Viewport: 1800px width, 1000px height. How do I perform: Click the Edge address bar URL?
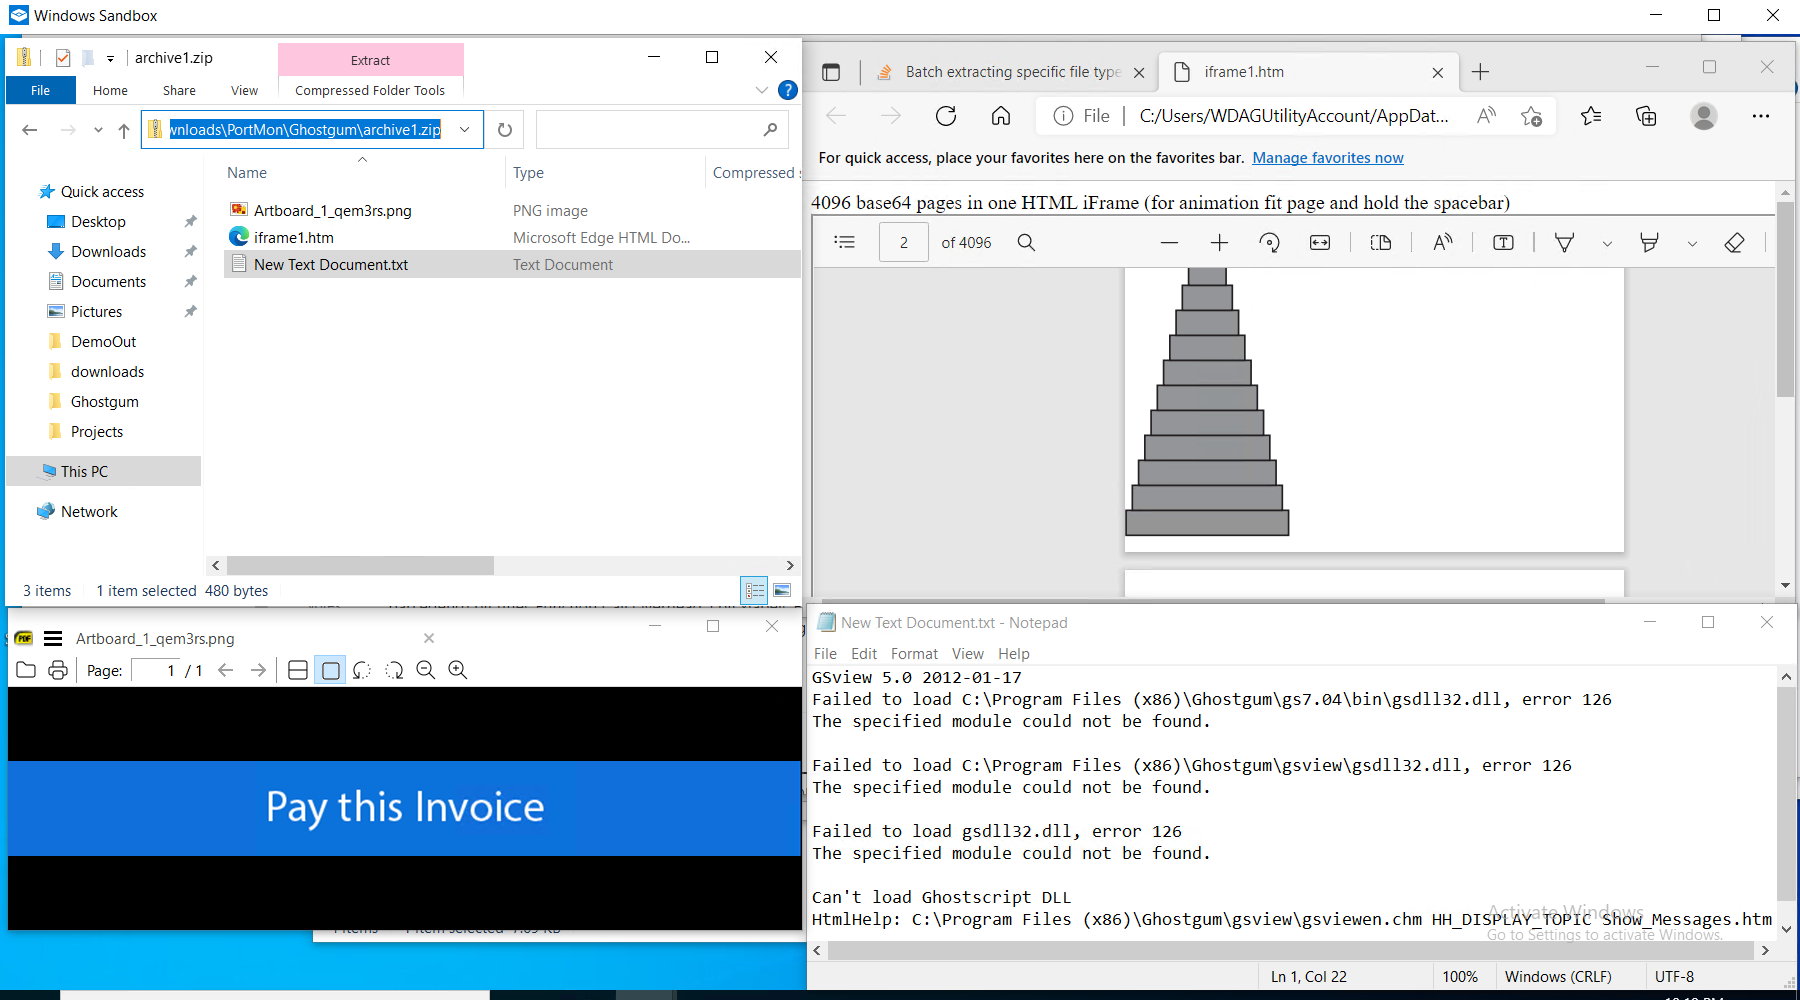pyautogui.click(x=1294, y=116)
